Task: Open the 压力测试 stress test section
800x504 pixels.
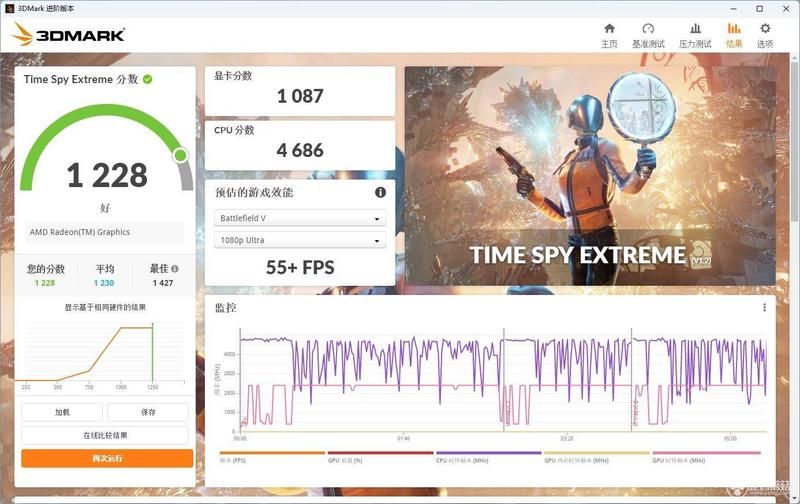Action: (695, 36)
